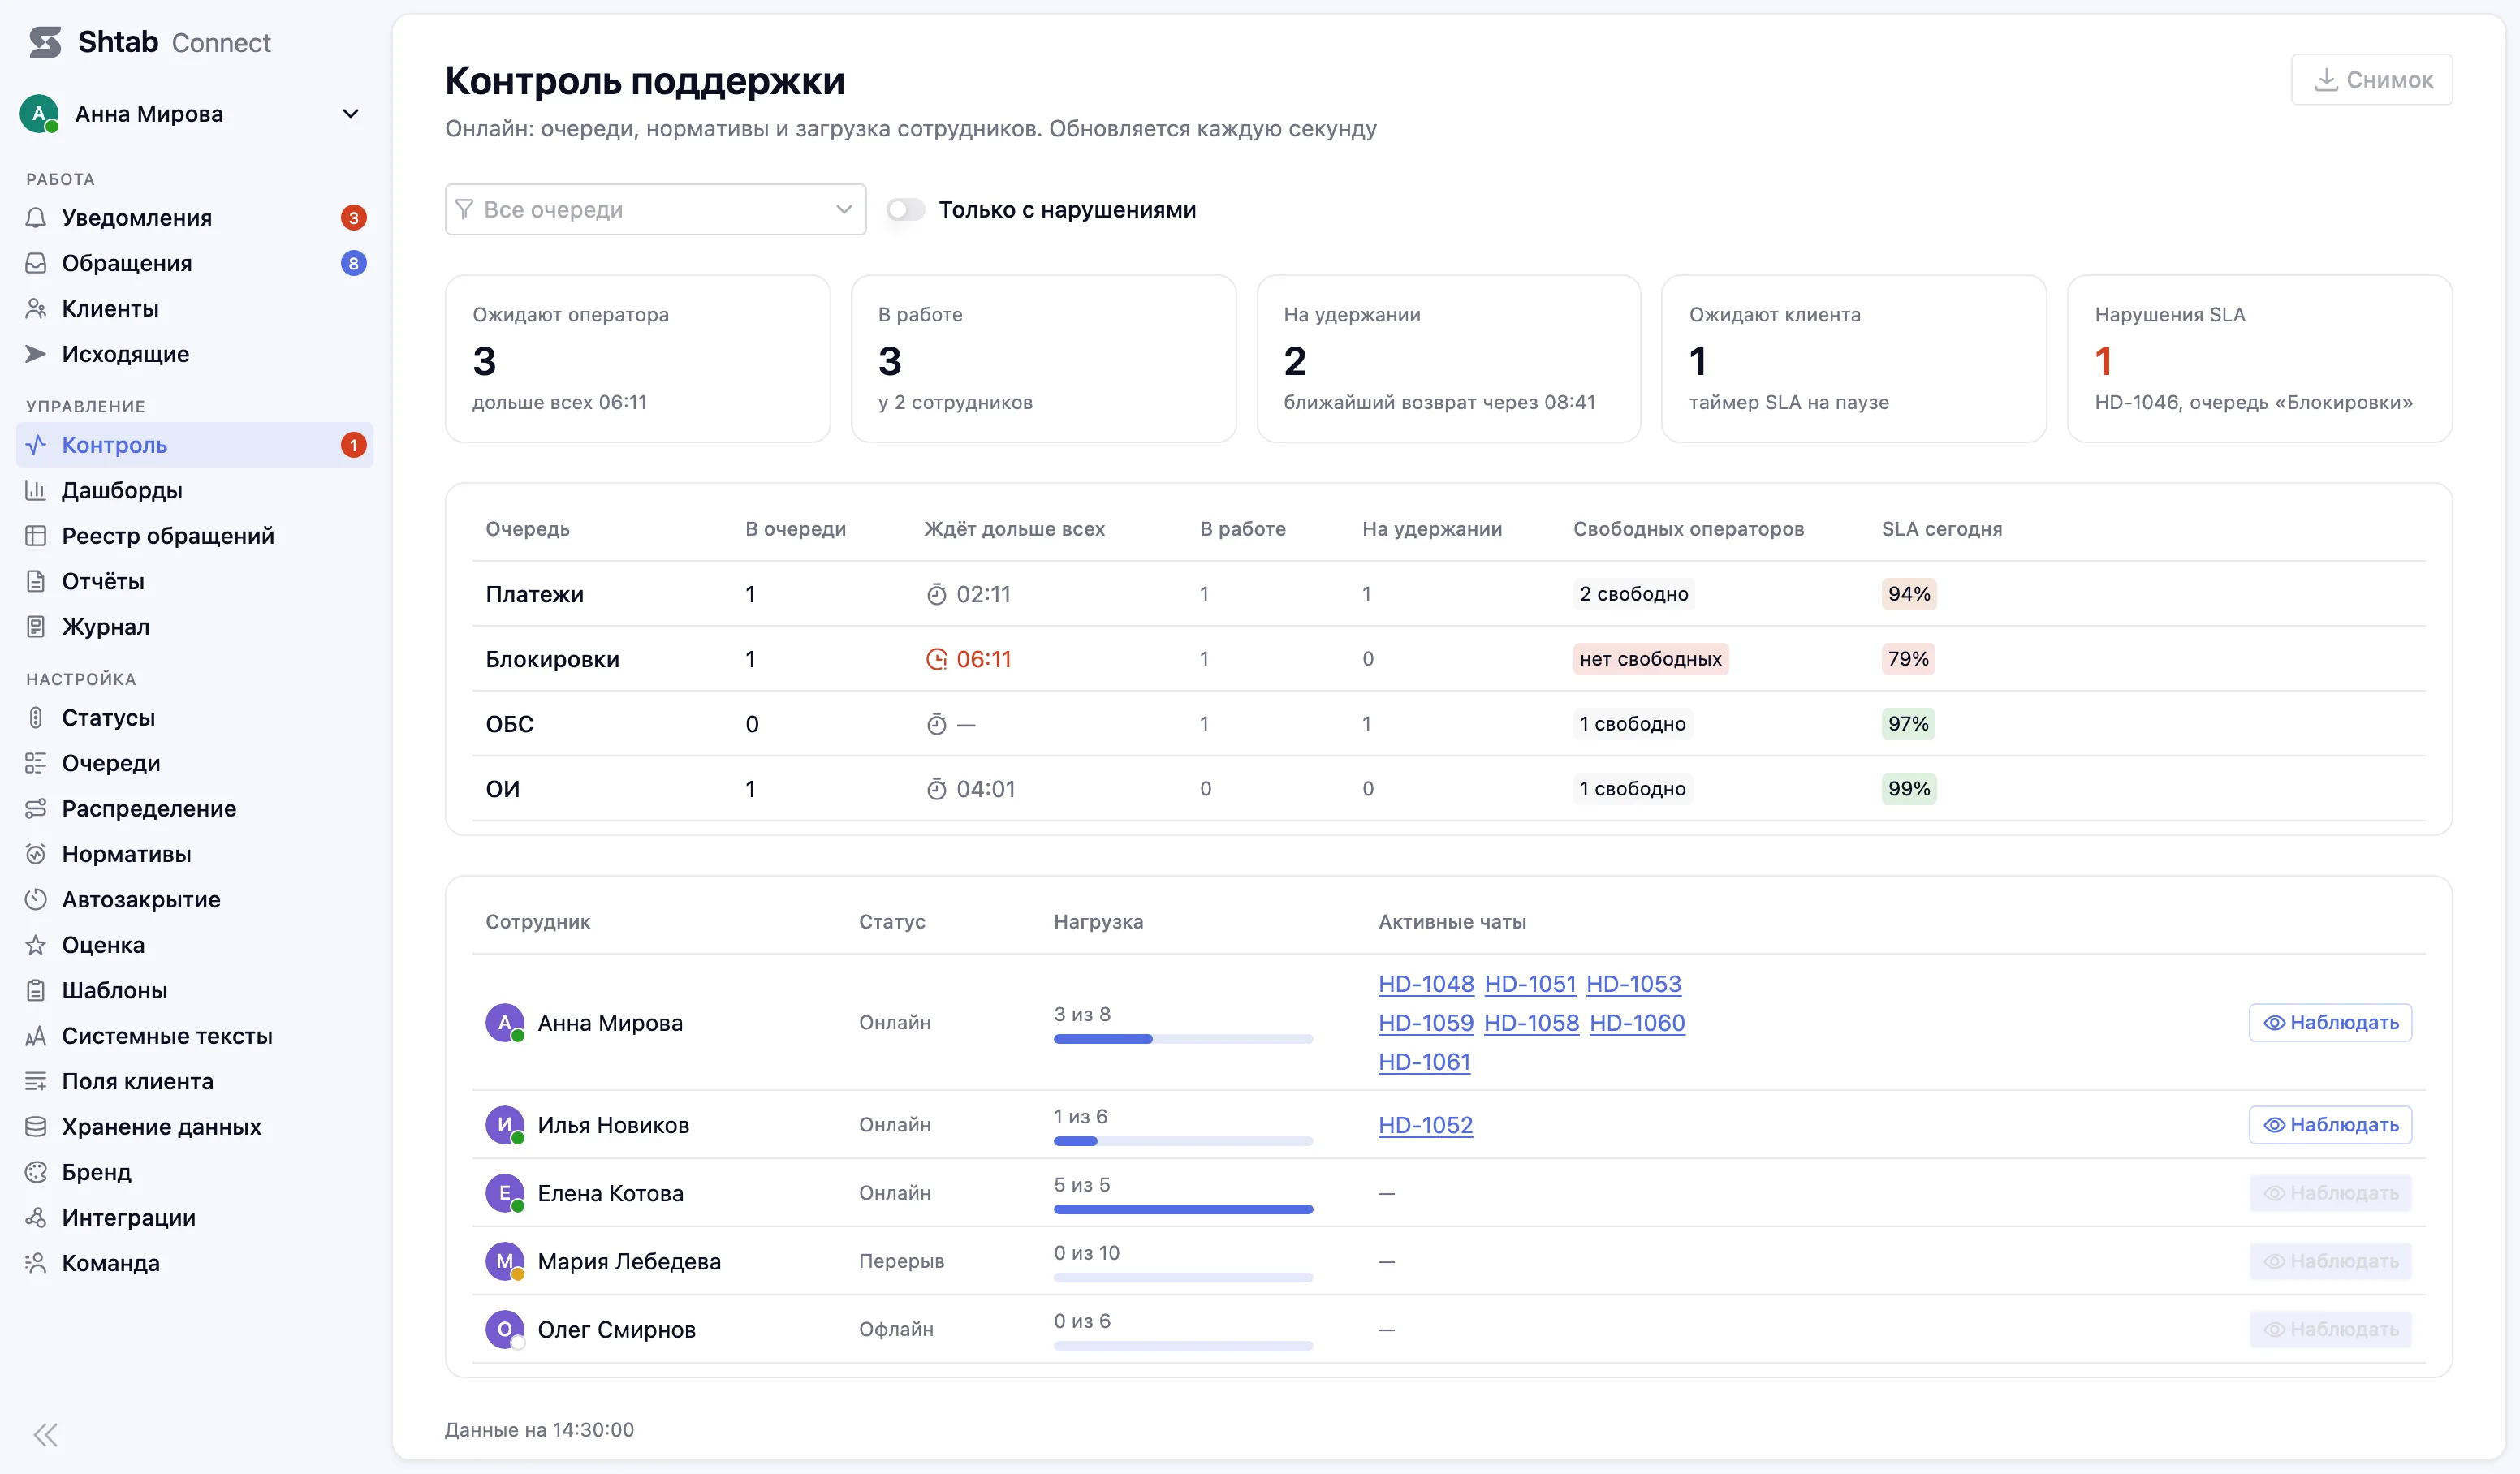Click the Платежи queue name
2520x1474 pixels.
pyautogui.click(x=534, y=594)
